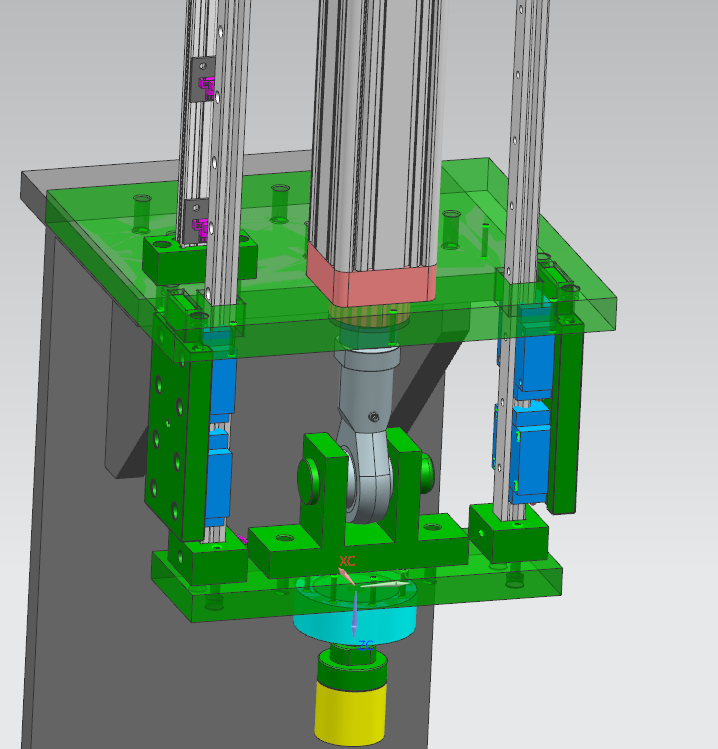Click the blue ZC axis label
718x749 pixels.
click(366, 646)
